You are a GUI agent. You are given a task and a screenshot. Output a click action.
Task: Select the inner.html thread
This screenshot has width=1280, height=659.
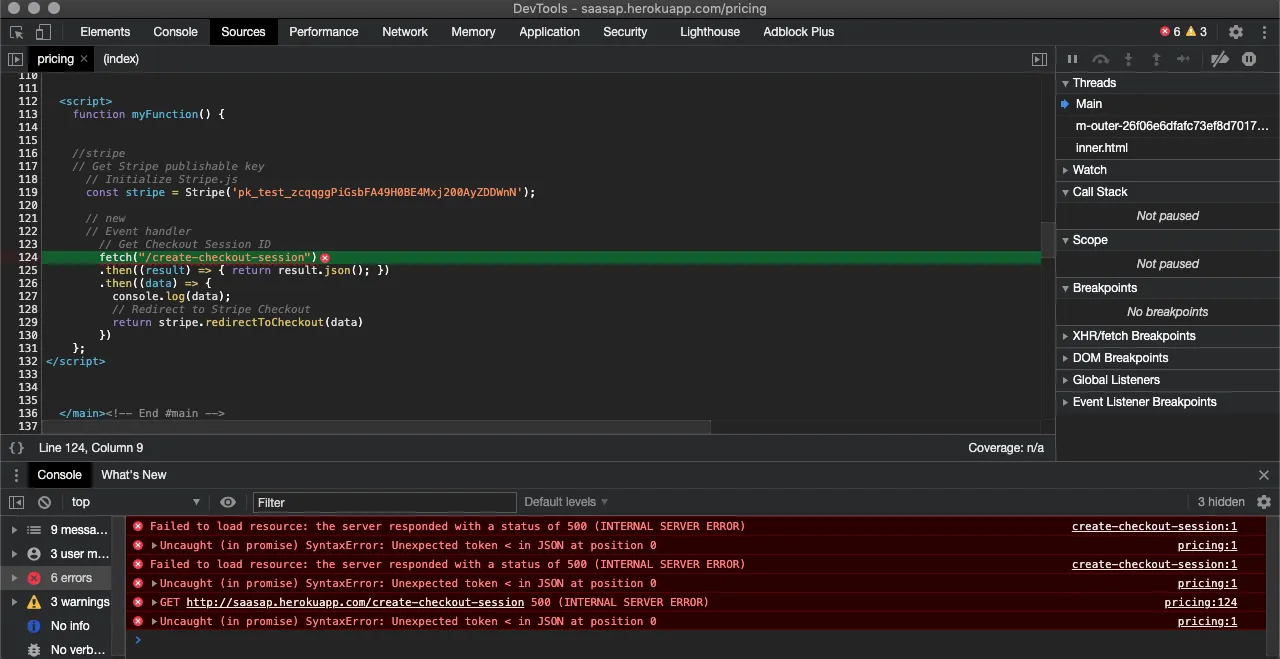pyautogui.click(x=1168, y=148)
